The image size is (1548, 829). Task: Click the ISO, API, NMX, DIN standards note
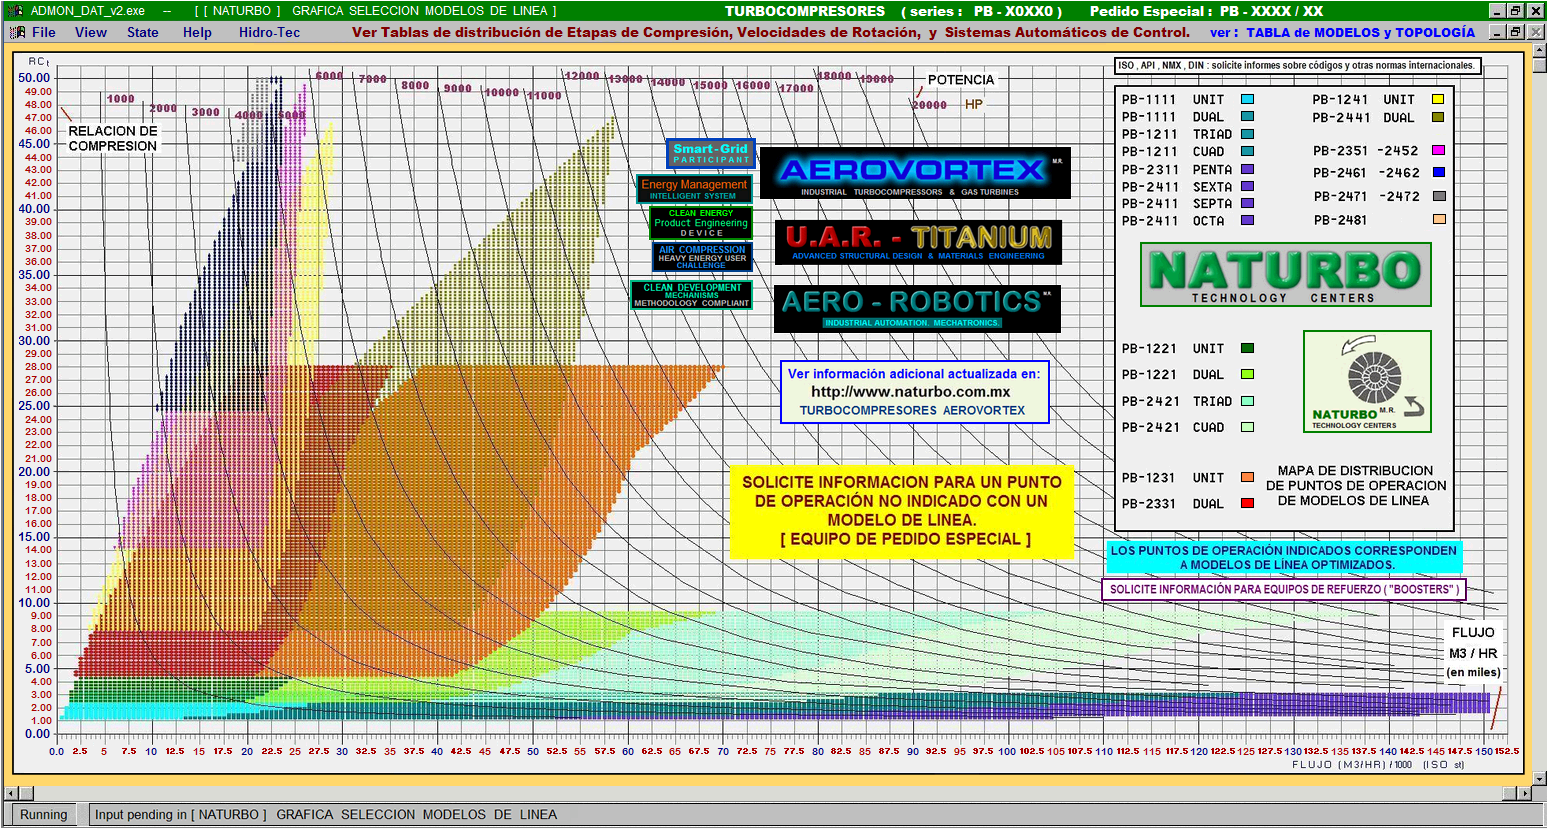pyautogui.click(x=1297, y=66)
